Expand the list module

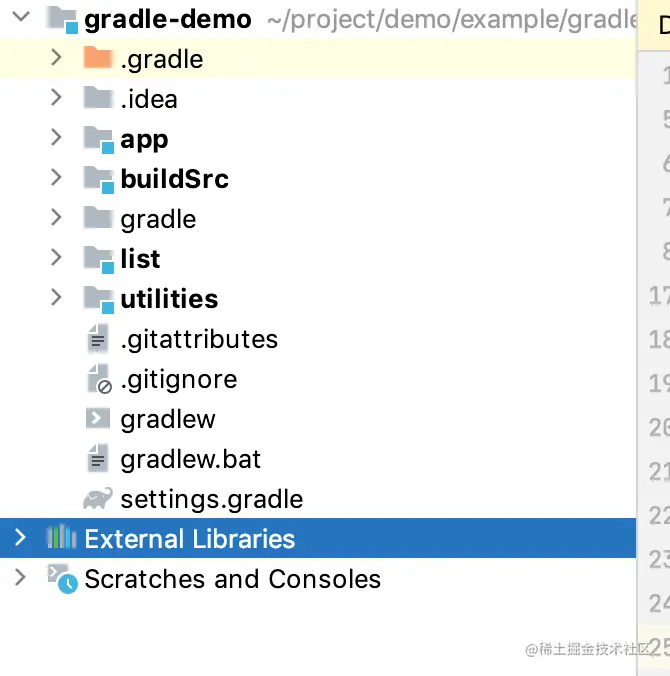coord(56,259)
